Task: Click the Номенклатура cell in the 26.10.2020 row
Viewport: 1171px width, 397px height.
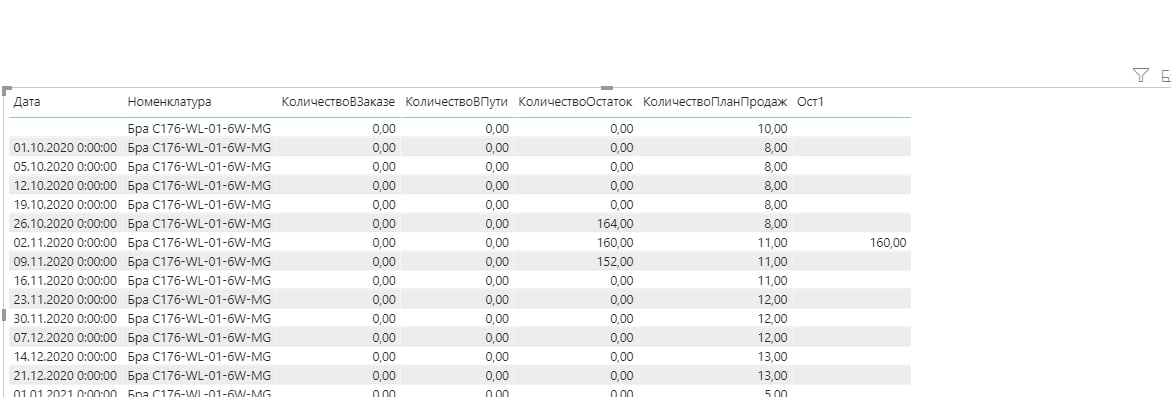Action: (x=199, y=223)
